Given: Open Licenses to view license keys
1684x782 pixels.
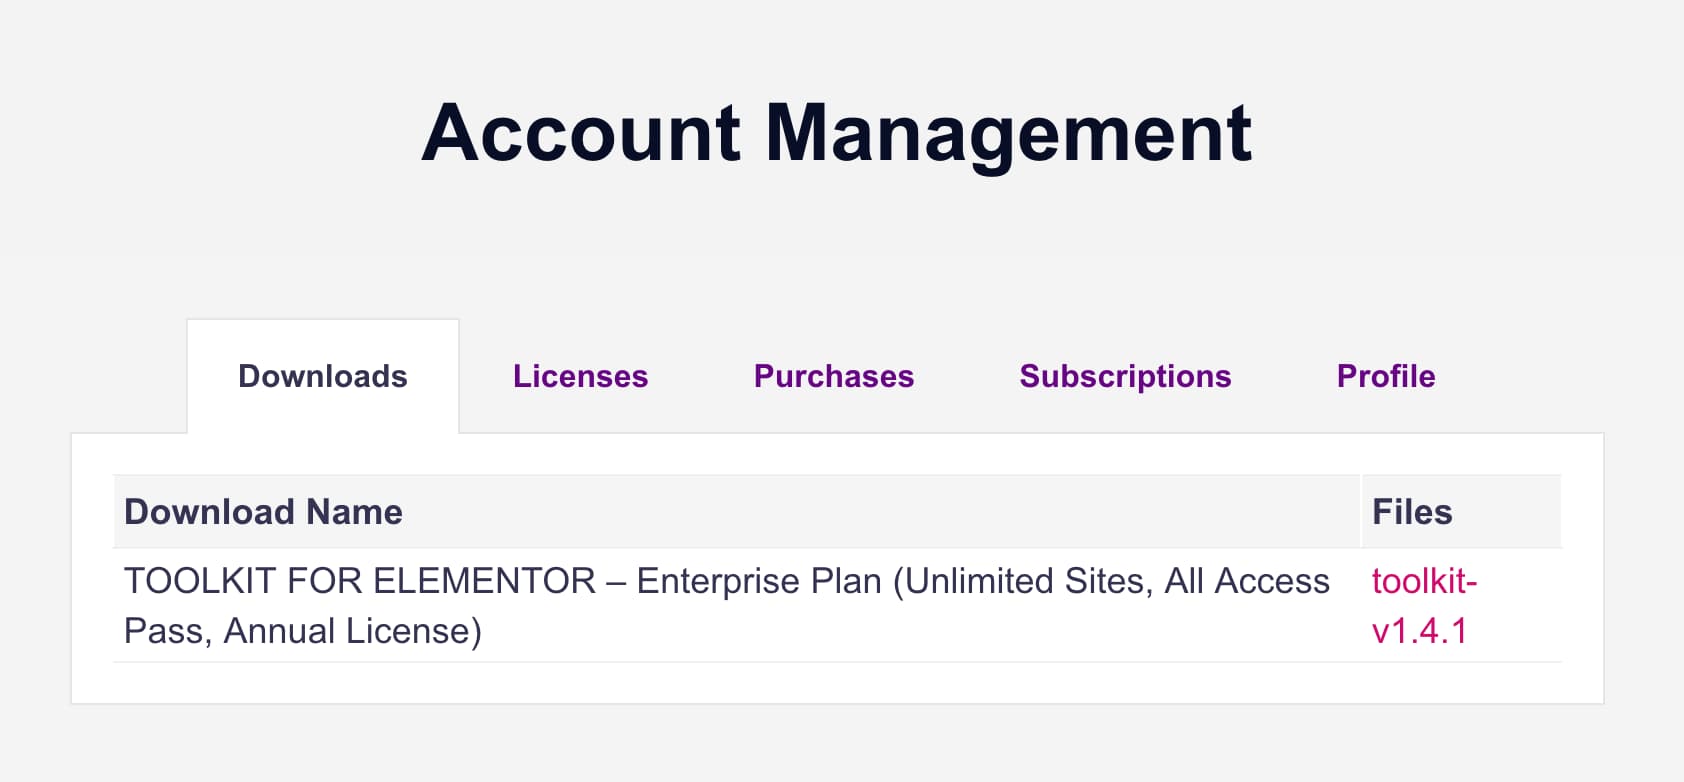Looking at the screenshot, I should (580, 377).
